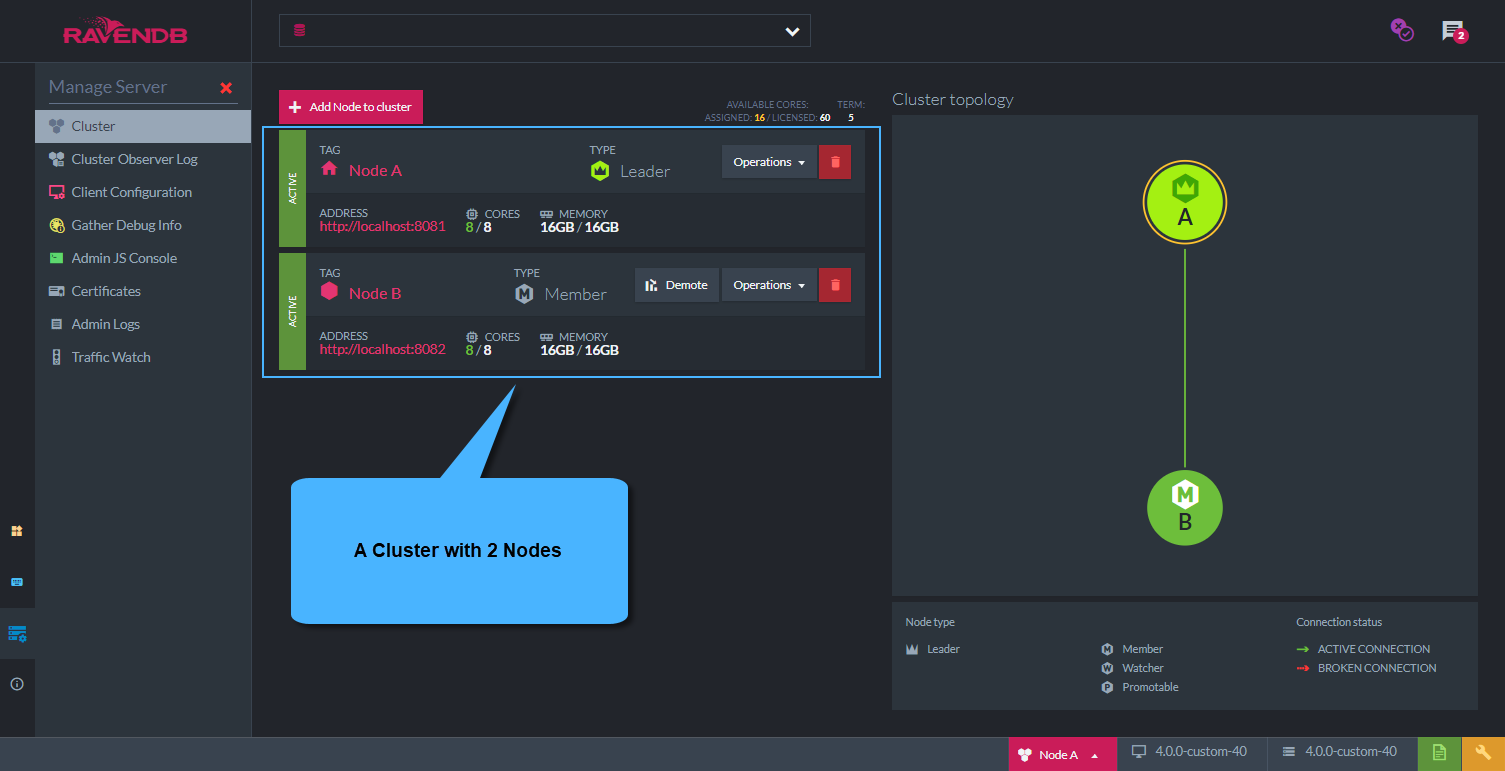Click Node B cores value 8 / 8

pyautogui.click(x=478, y=350)
